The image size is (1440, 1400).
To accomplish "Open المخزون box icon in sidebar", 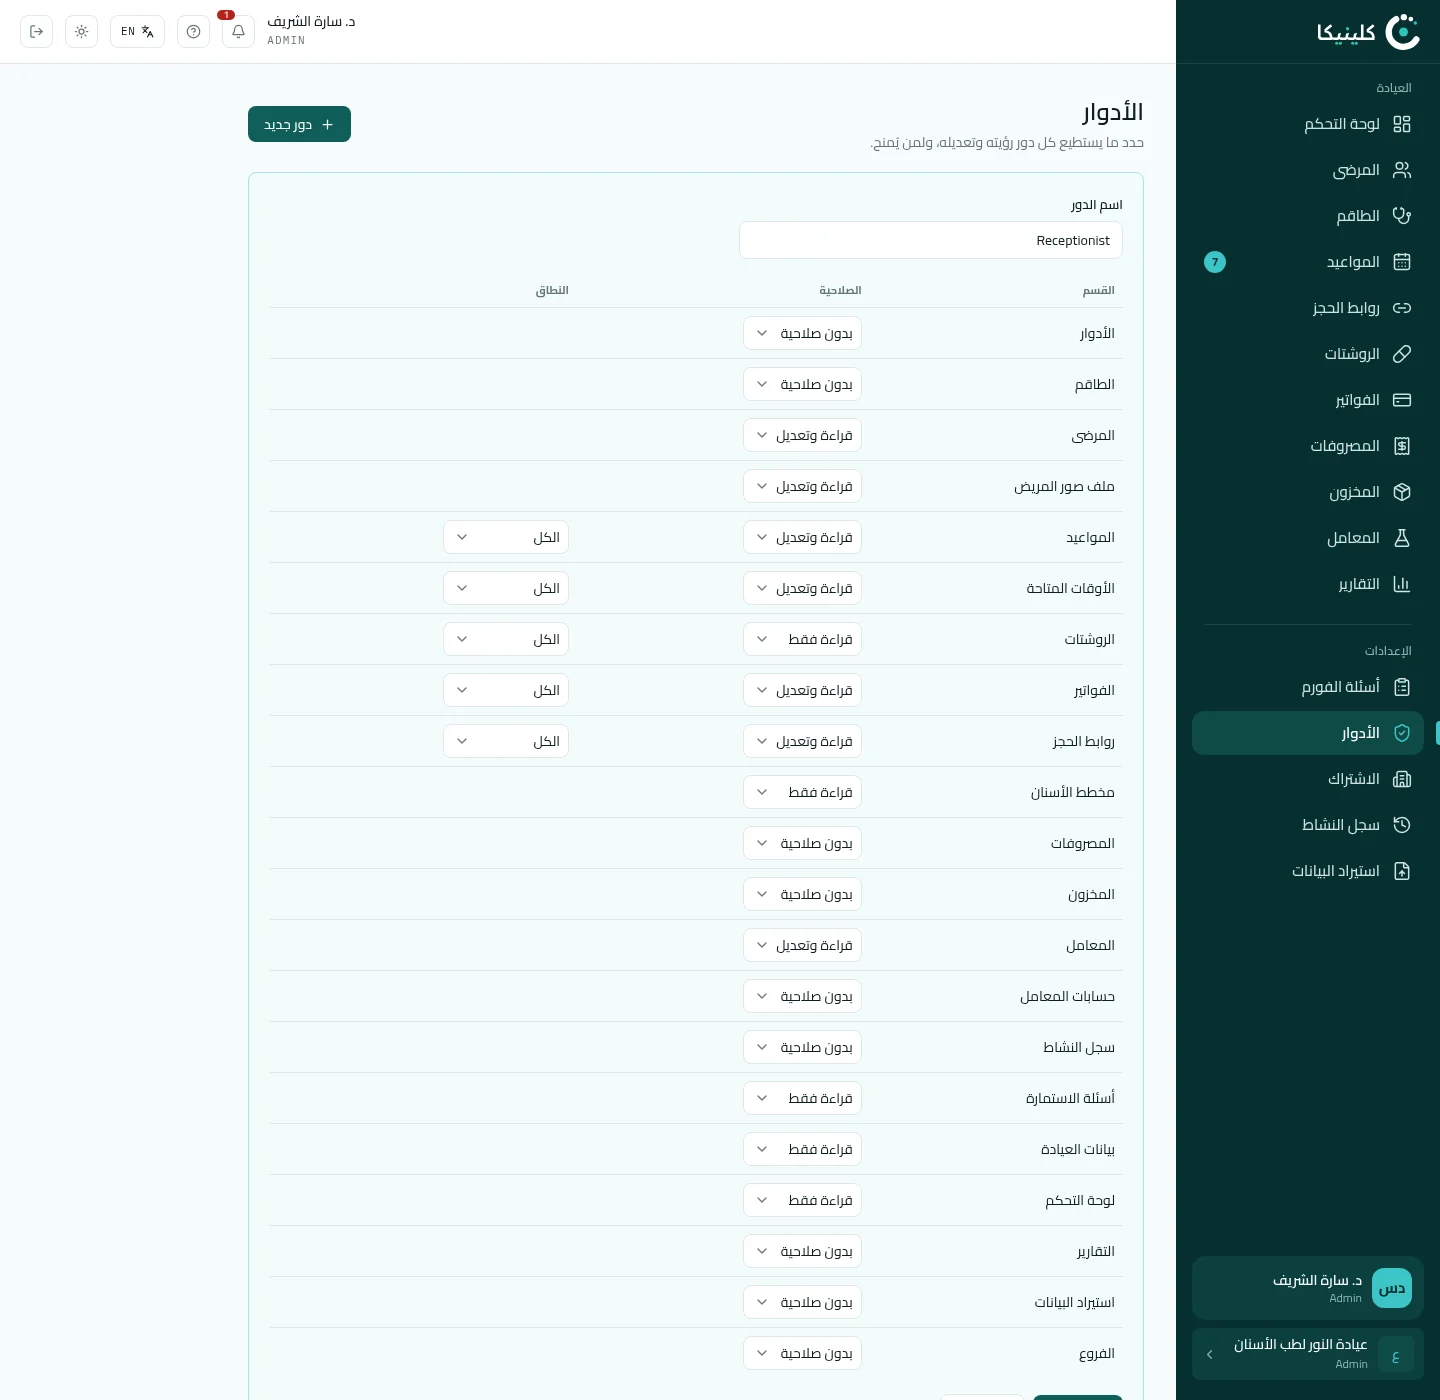I will [x=1402, y=492].
